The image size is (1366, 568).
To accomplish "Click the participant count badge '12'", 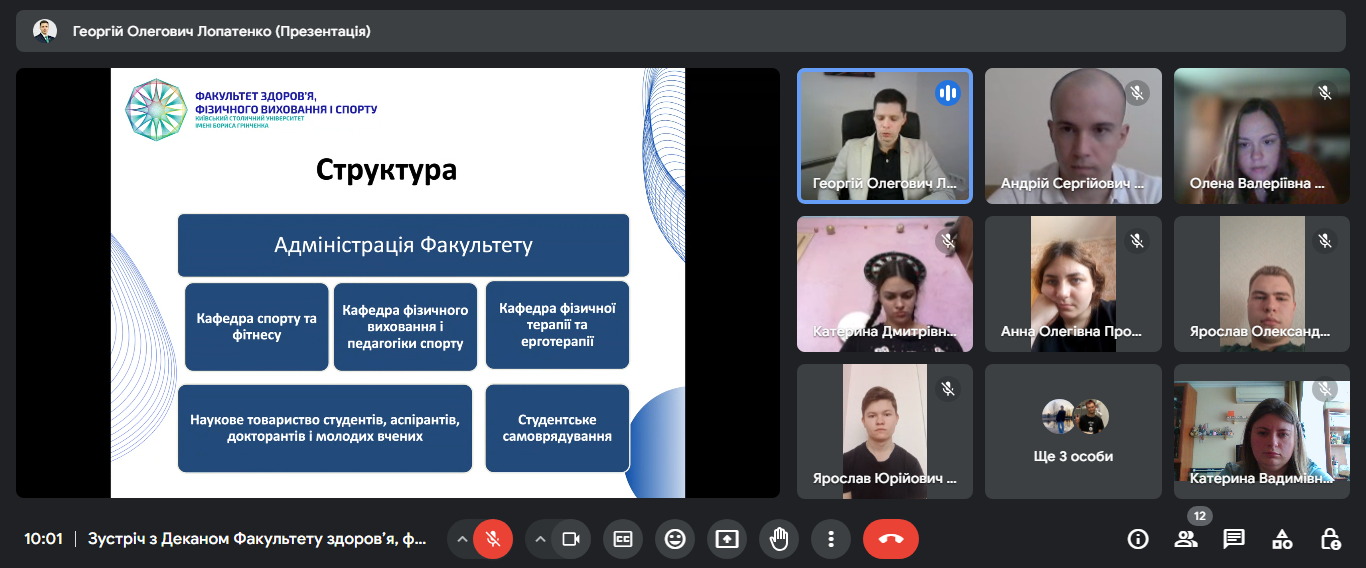I will (1200, 517).
